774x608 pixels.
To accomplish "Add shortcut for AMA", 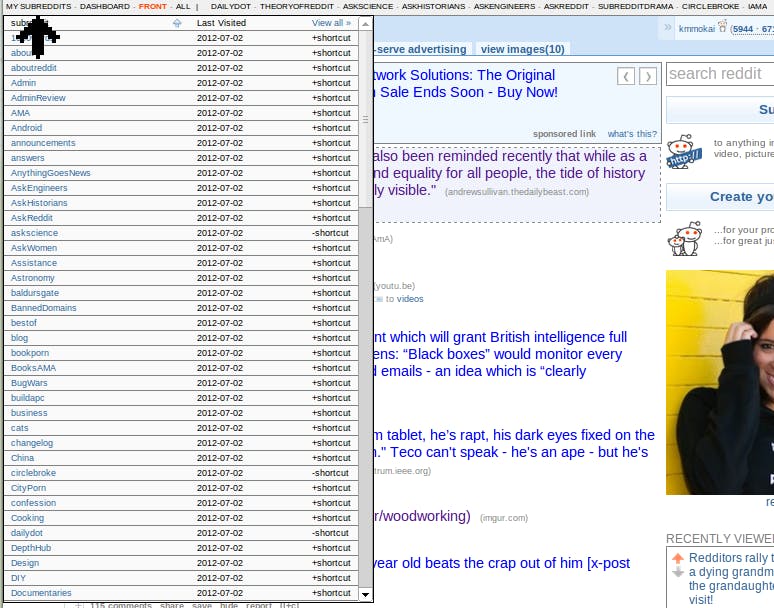I will 331,113.
